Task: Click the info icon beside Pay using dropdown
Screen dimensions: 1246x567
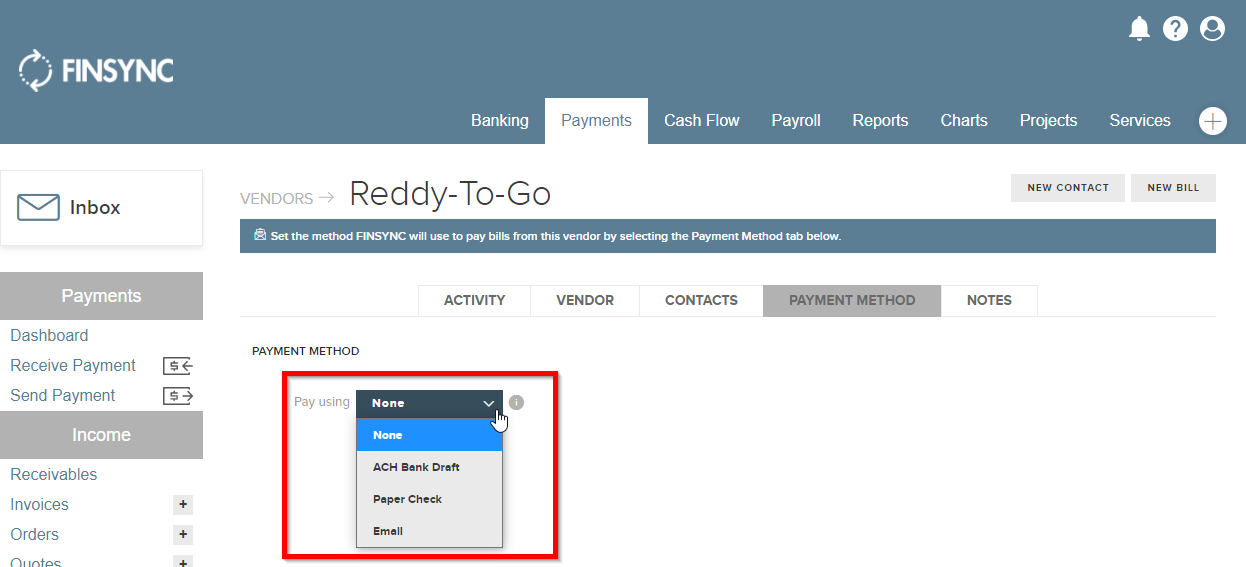Action: [516, 403]
